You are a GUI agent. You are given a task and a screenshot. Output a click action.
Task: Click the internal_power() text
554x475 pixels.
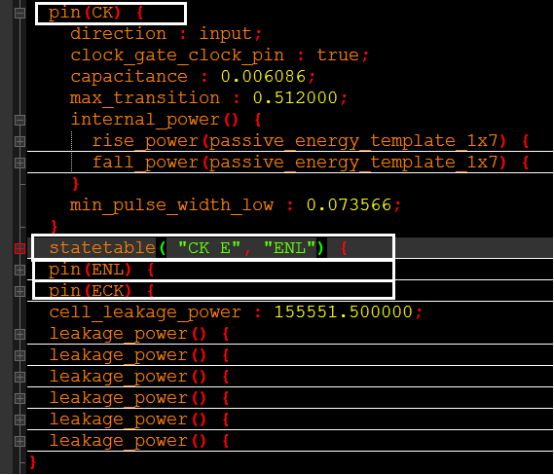[155, 120]
